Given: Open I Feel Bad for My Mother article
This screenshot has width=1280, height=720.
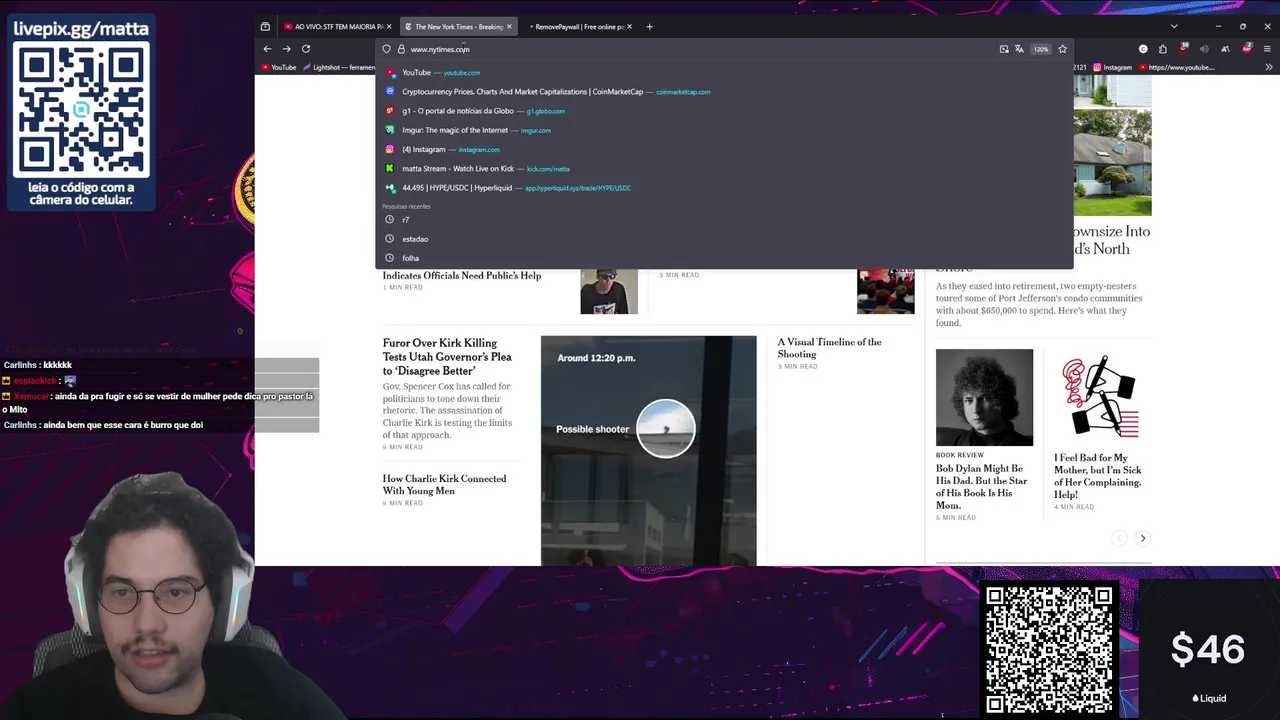Looking at the screenshot, I should 1097,476.
